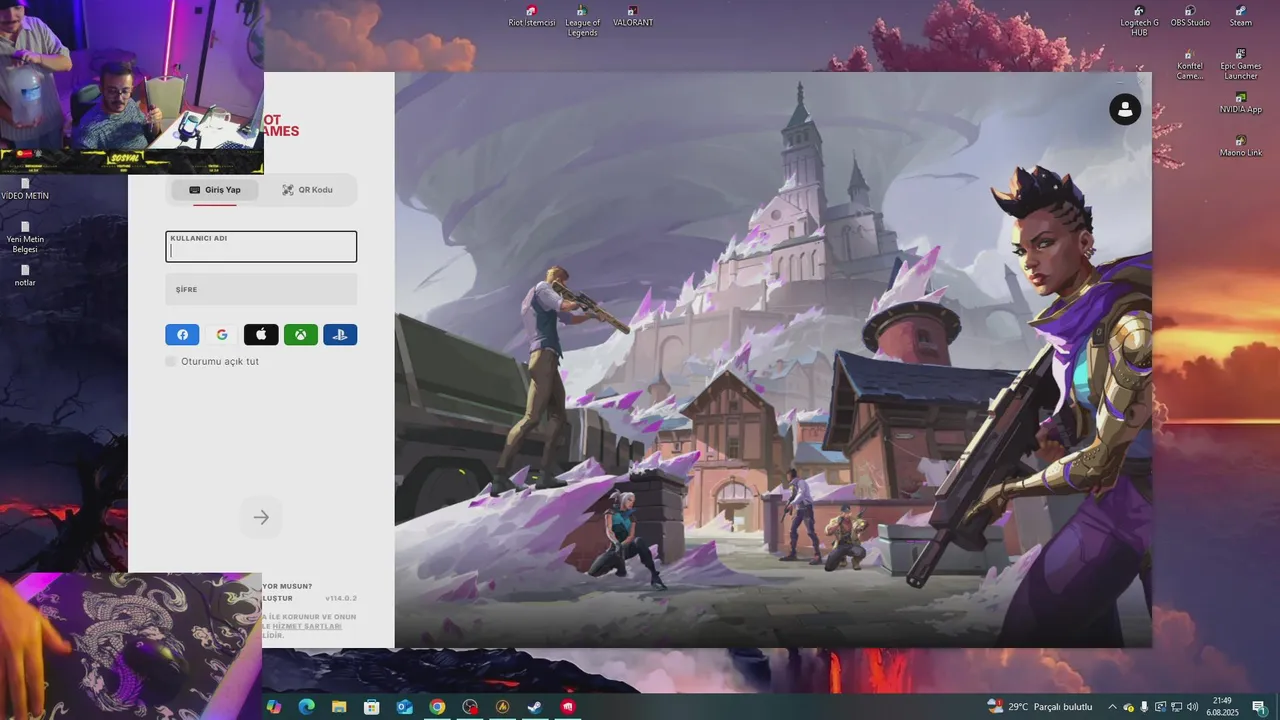Open the 29°C Parçalı bulutlu weather widget

pos(1039,707)
